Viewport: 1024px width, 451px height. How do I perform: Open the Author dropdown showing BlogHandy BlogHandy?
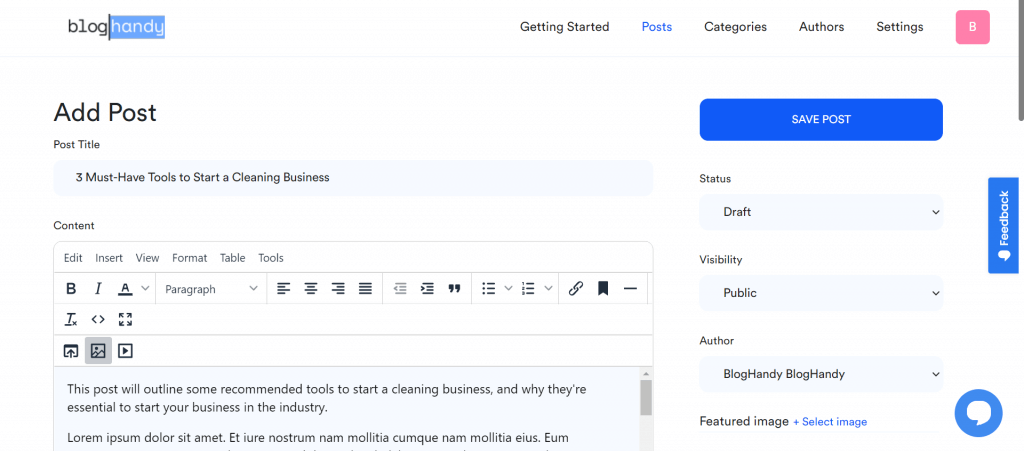pyautogui.click(x=821, y=374)
